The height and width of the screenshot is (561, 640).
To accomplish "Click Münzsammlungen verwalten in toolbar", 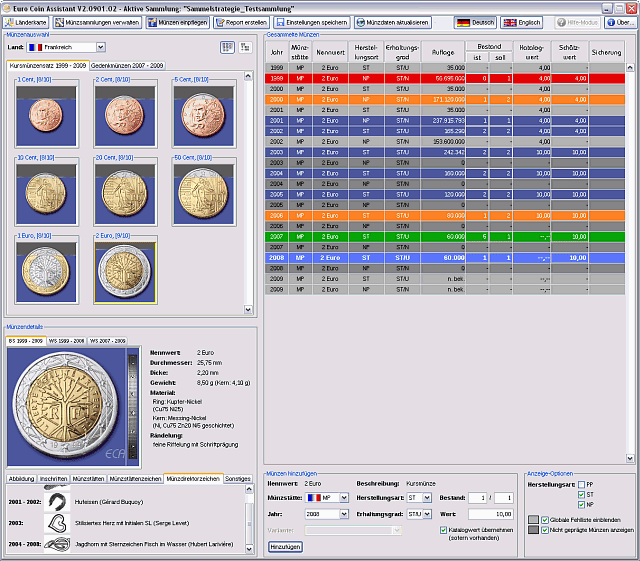I will coord(98,22).
